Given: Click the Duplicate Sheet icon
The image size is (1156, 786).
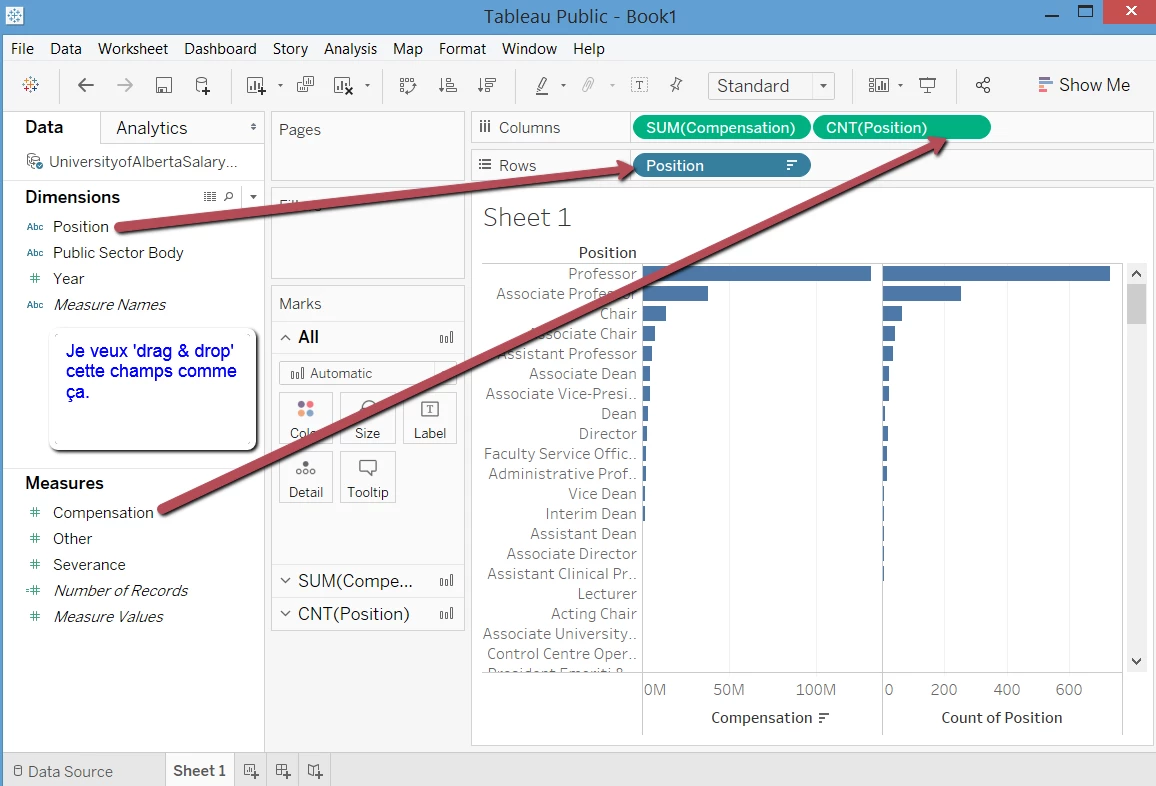Looking at the screenshot, I should point(305,85).
